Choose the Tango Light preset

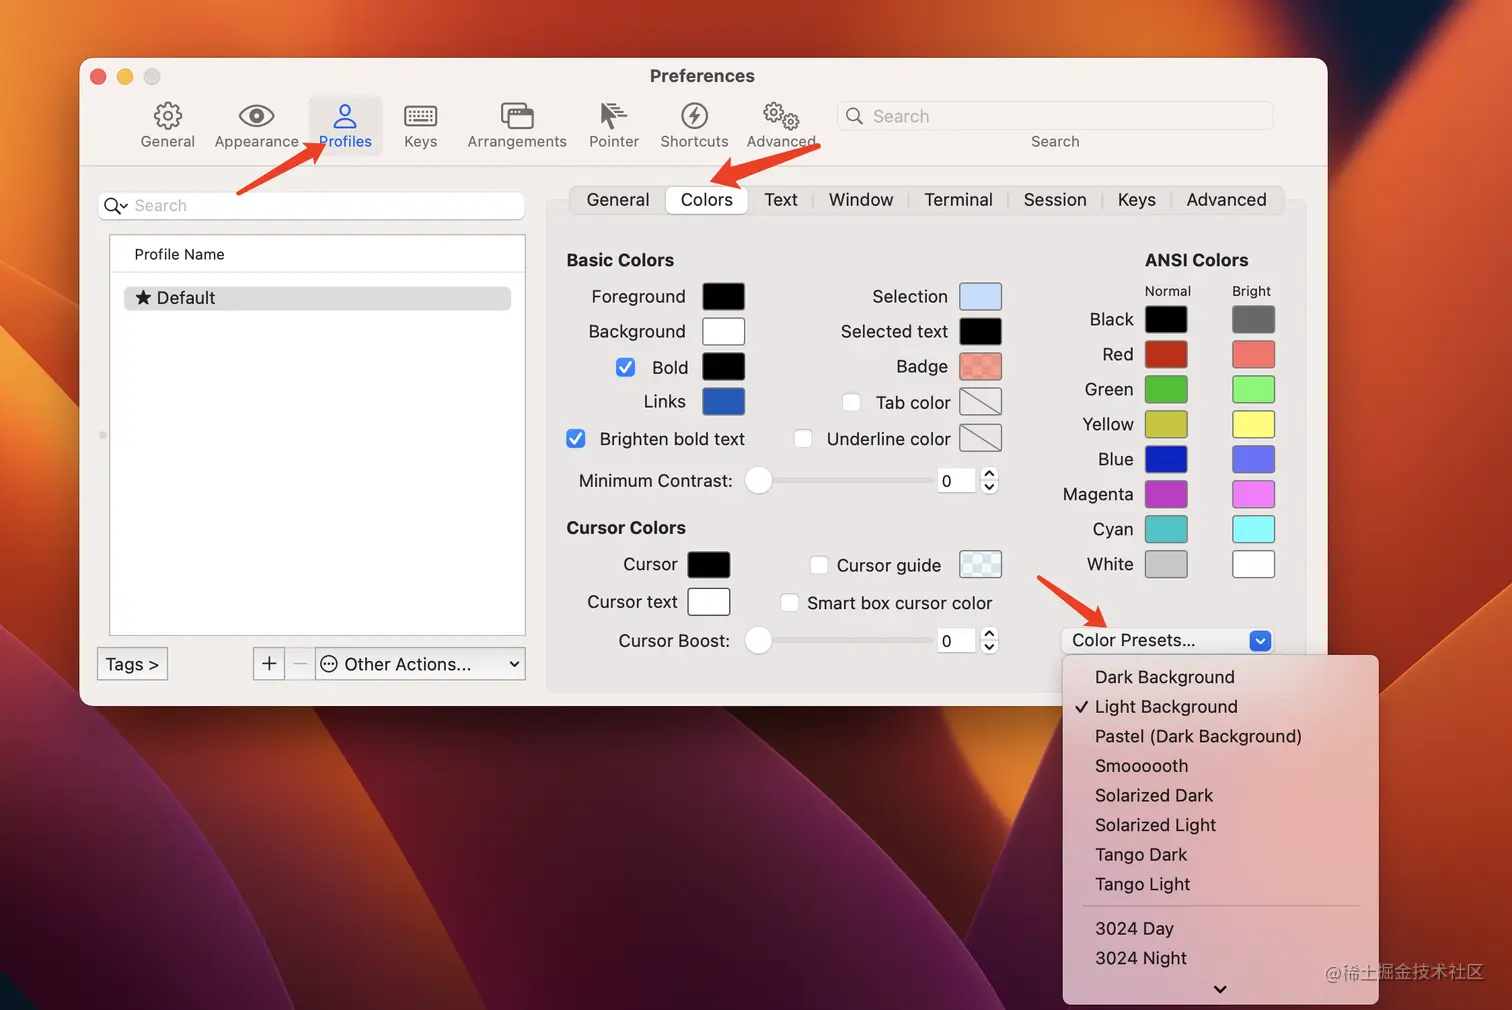(x=1220, y=884)
